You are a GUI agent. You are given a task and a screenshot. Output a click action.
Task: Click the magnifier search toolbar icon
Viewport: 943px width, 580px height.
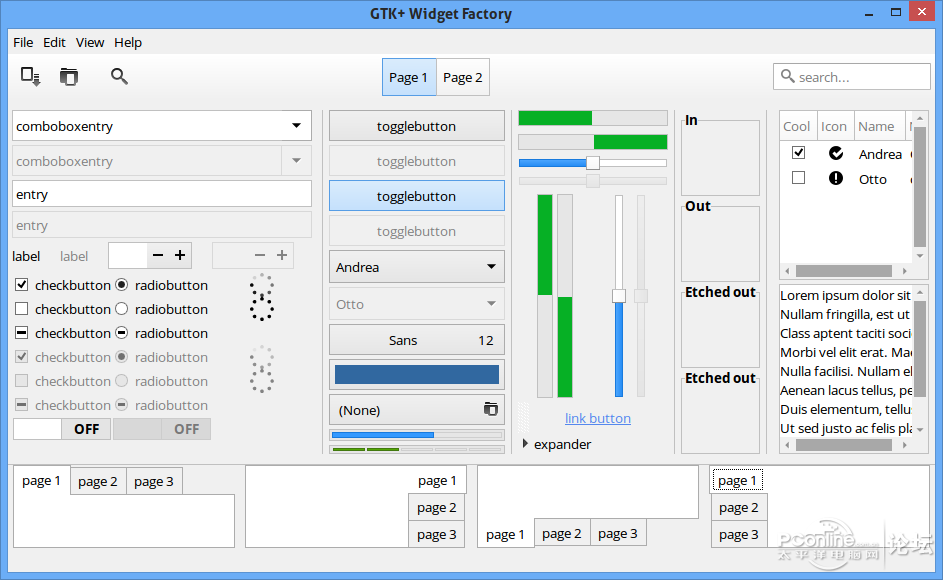119,76
